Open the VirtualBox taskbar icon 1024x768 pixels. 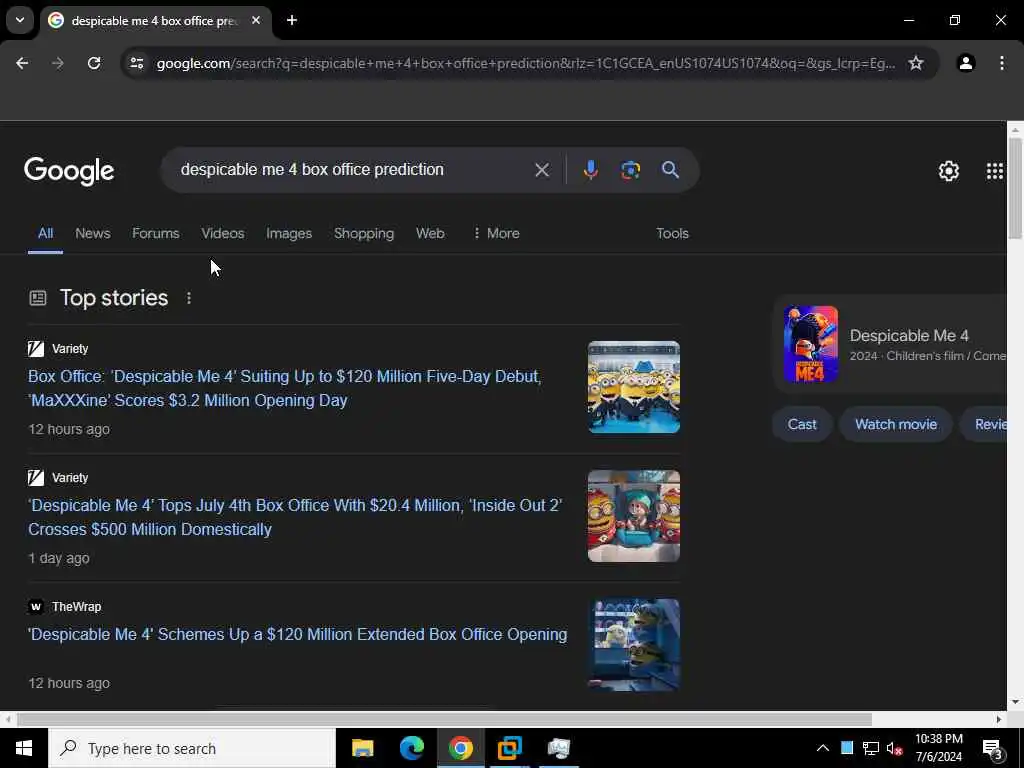point(509,748)
